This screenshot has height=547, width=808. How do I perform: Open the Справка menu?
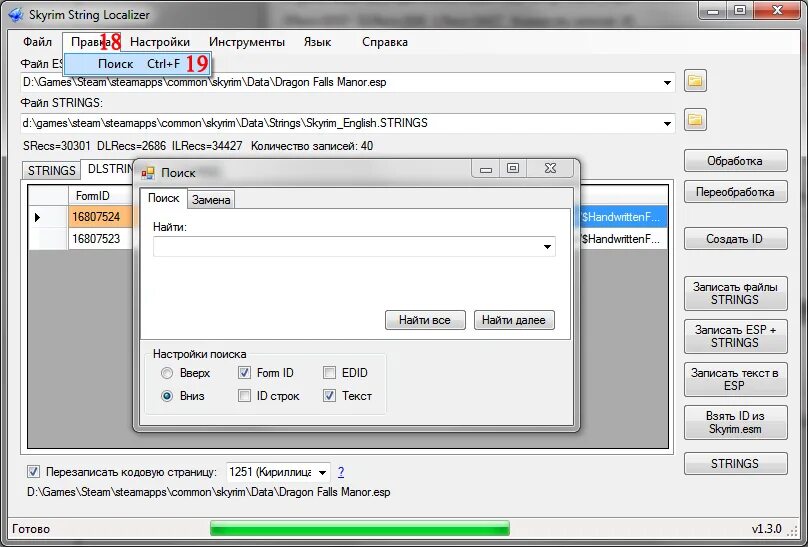tap(385, 42)
